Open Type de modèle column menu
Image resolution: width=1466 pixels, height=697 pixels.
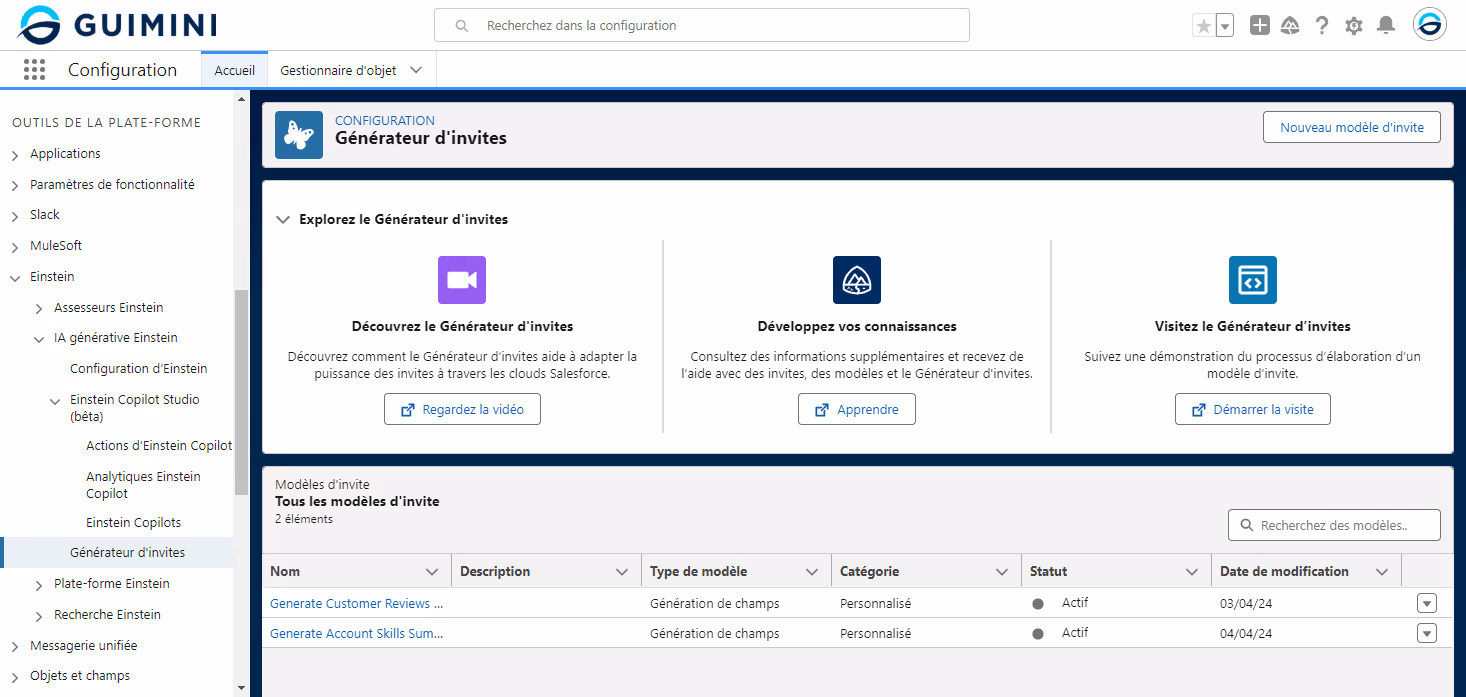(x=812, y=572)
